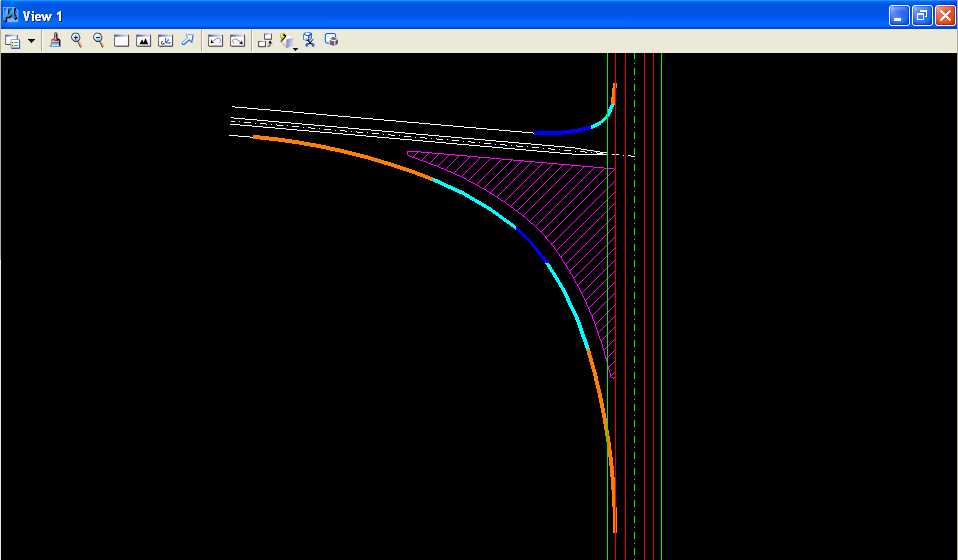Viewport: 958px width, 560px height.
Task: Go back with View Previous
Action: pos(215,41)
